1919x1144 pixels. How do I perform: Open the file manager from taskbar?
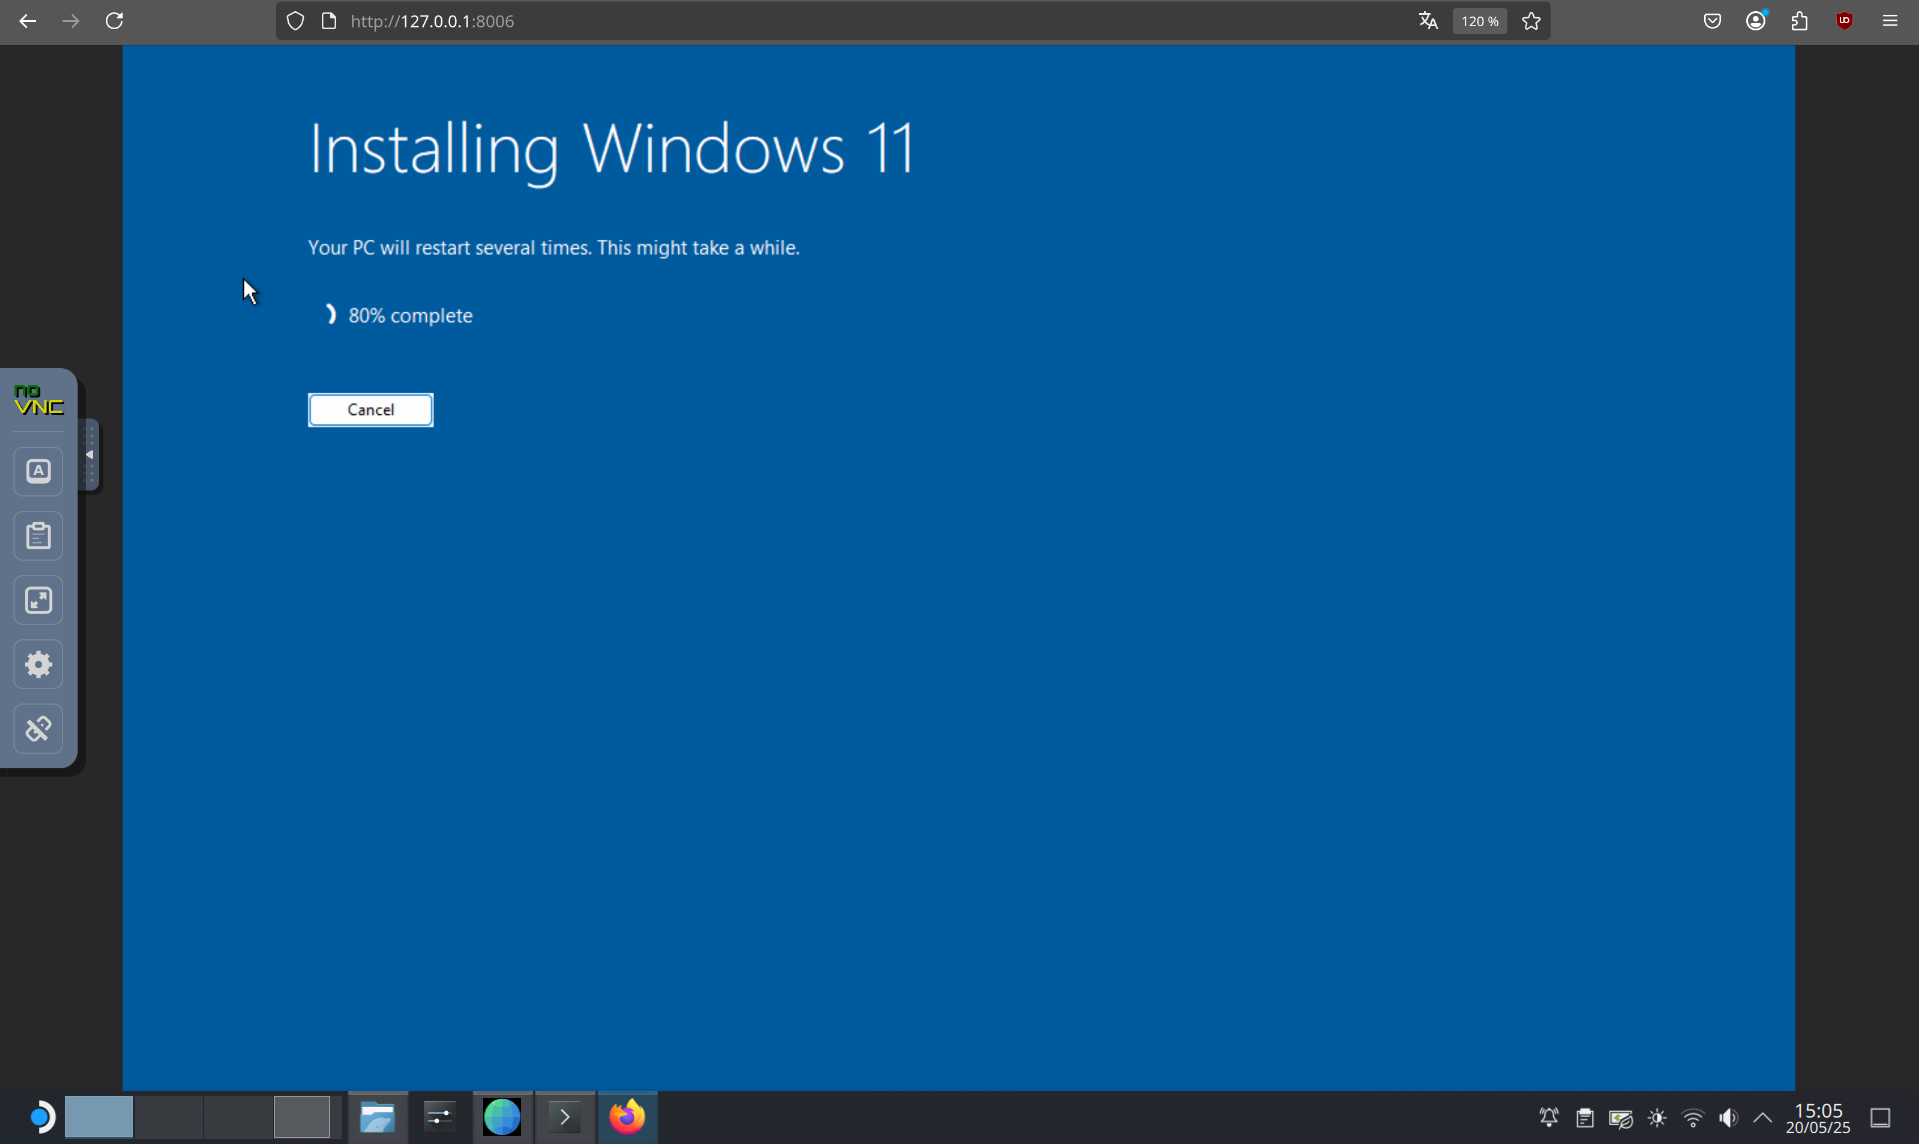click(377, 1117)
